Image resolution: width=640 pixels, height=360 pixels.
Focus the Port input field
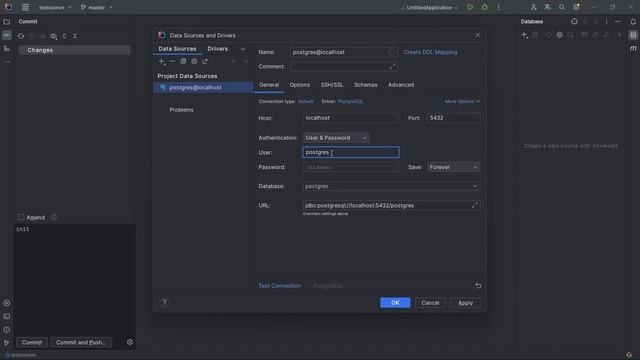point(453,118)
